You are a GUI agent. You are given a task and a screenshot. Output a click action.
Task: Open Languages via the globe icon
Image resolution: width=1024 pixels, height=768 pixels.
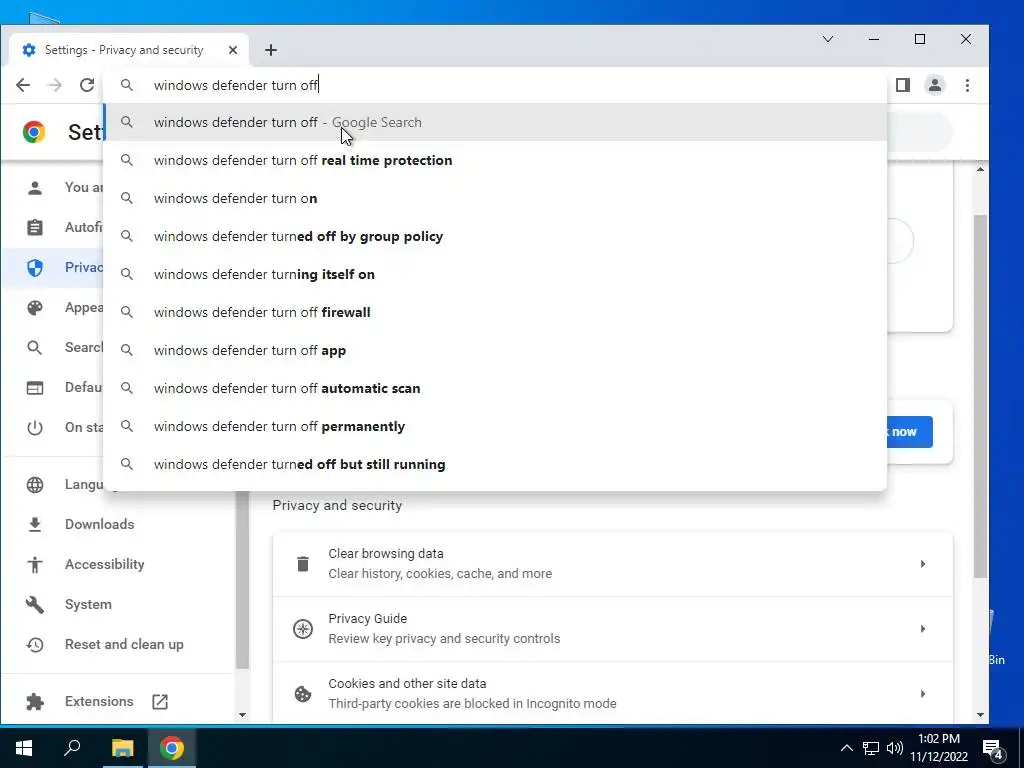pos(35,485)
